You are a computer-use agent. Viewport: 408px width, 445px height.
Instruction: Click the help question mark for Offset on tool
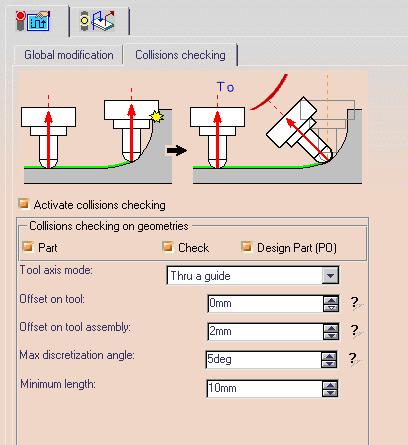tap(356, 304)
